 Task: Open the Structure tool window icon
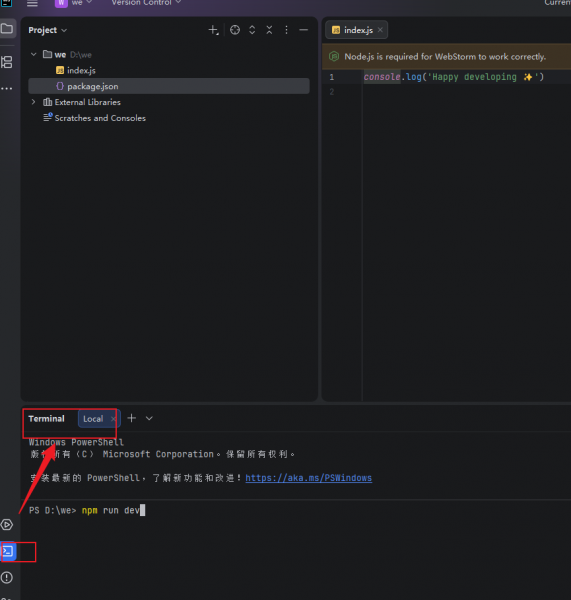click(x=7, y=62)
